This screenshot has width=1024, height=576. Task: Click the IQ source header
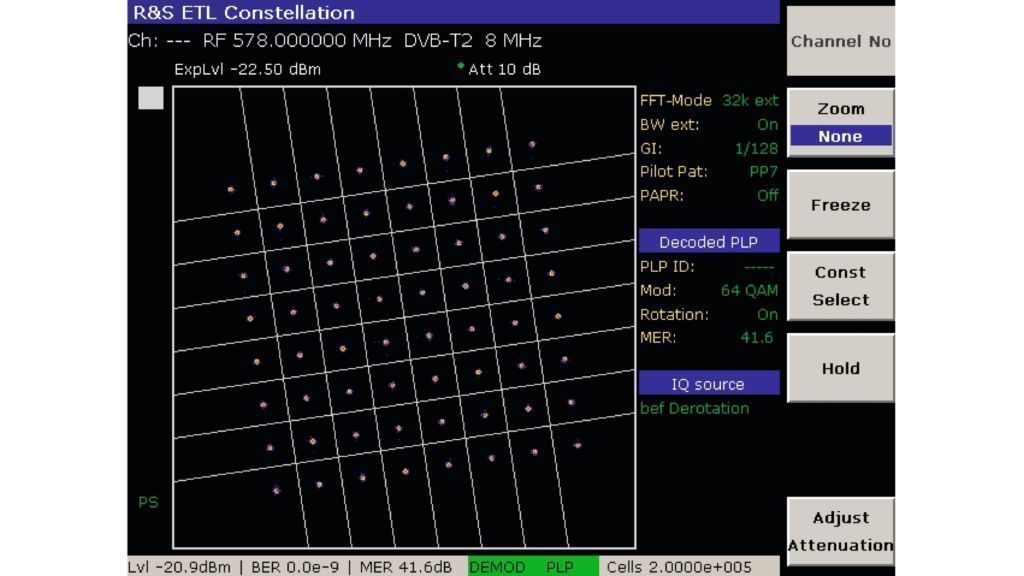[x=708, y=384]
